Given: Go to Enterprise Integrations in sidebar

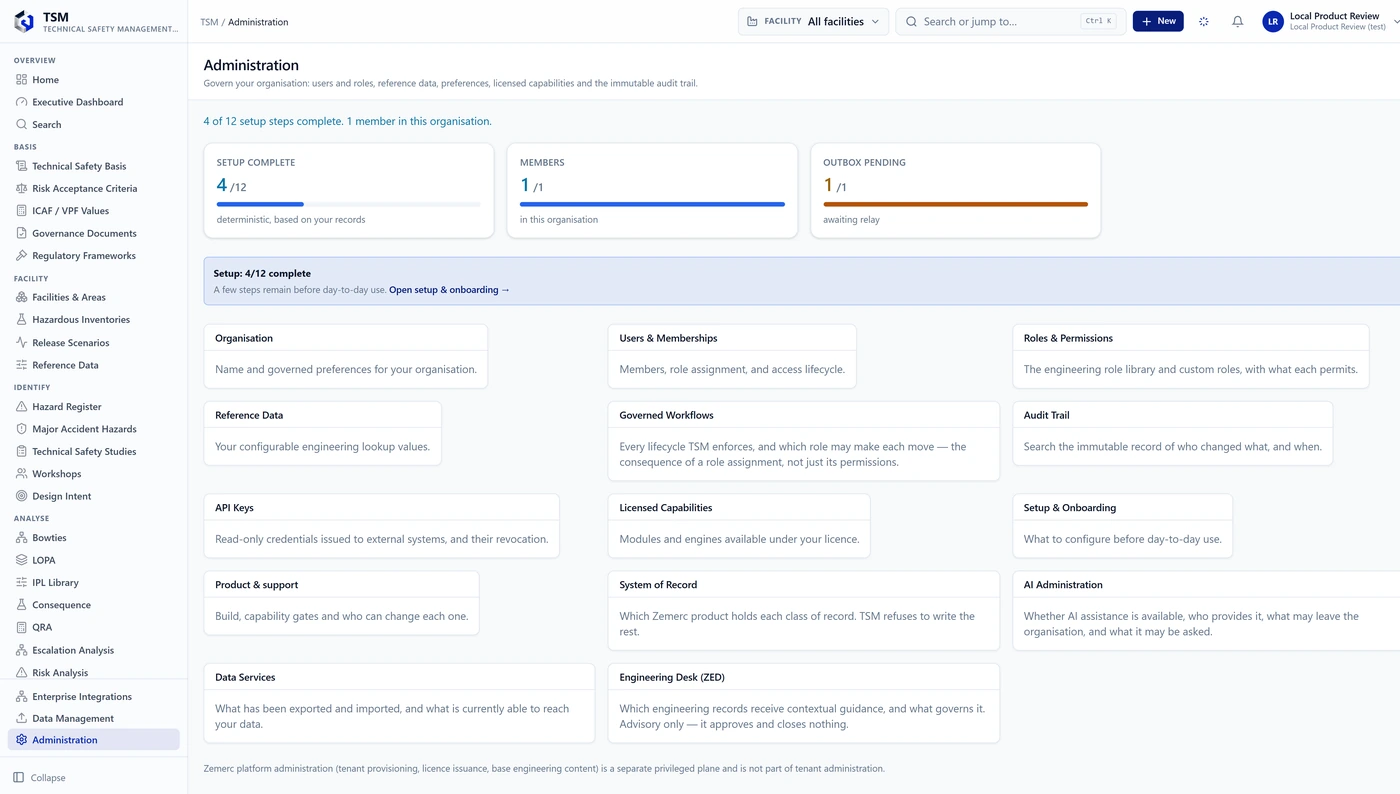Looking at the screenshot, I should [94, 696].
